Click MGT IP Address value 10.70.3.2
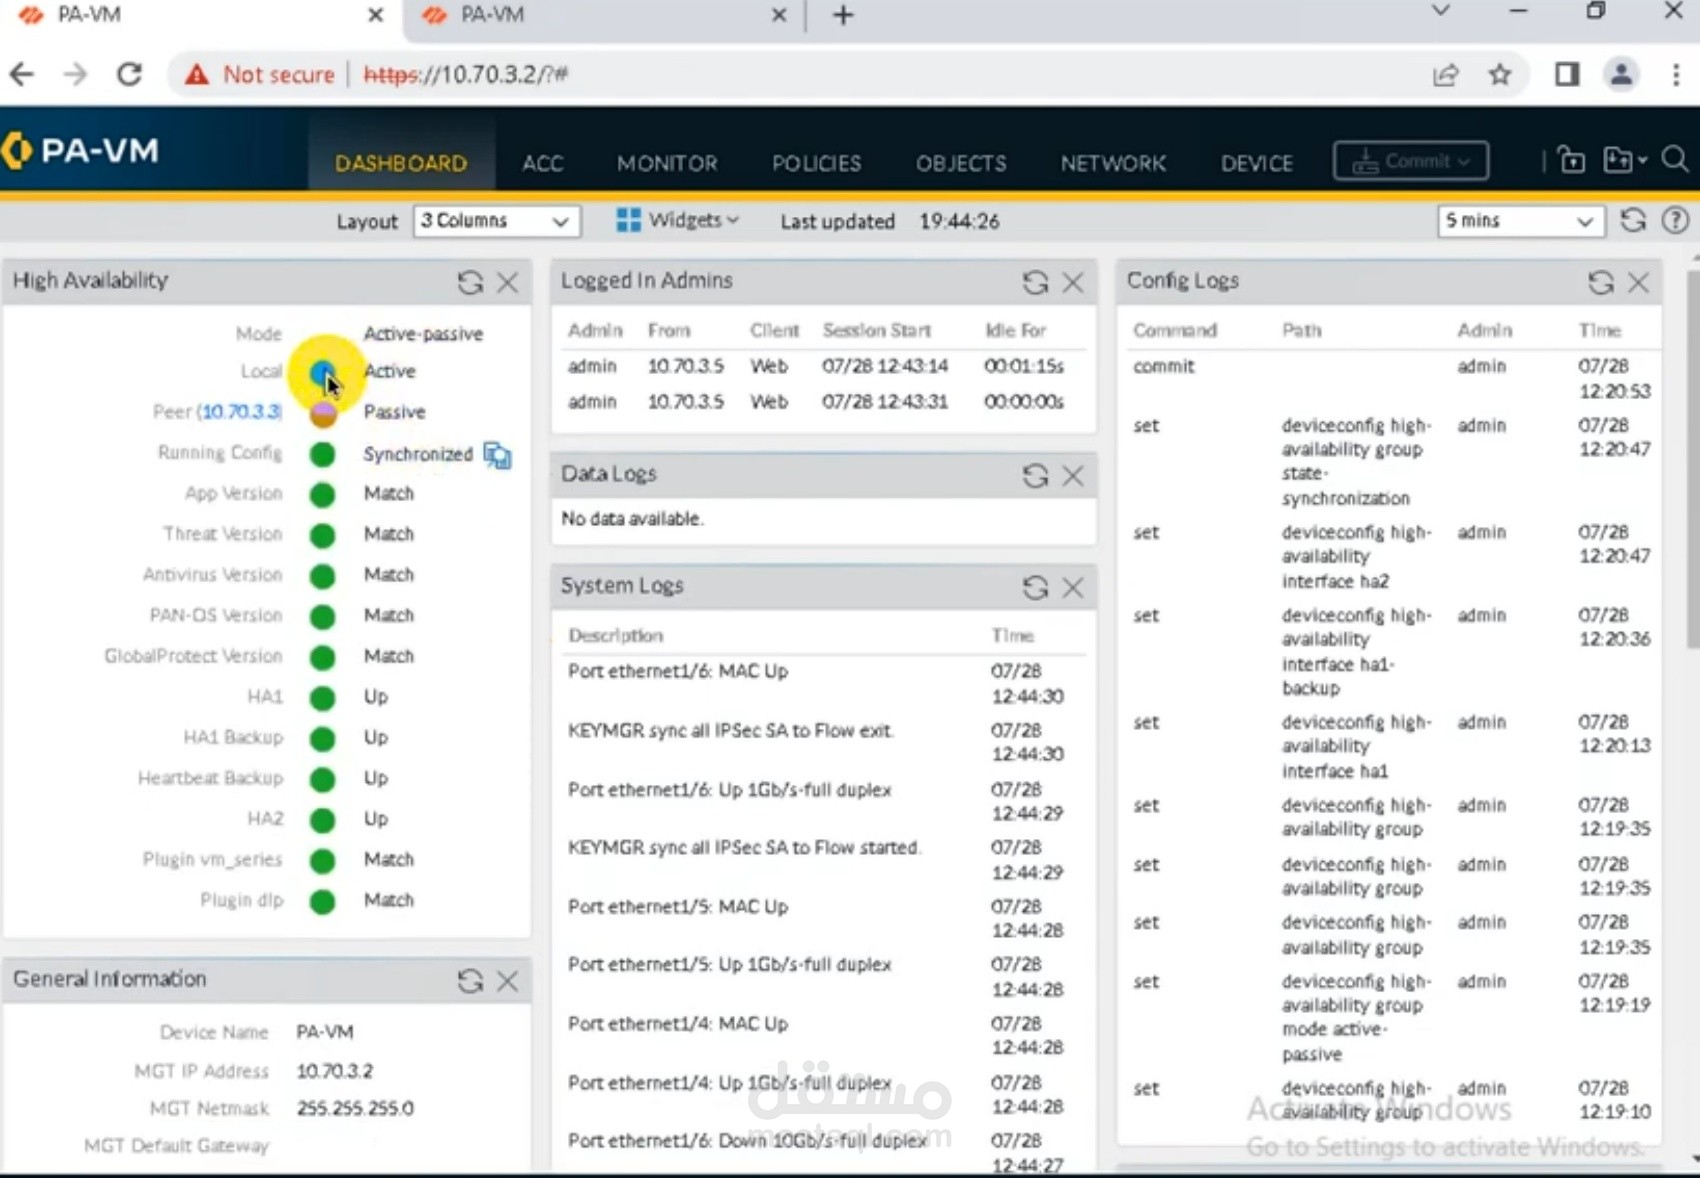1700x1178 pixels. tap(334, 1071)
